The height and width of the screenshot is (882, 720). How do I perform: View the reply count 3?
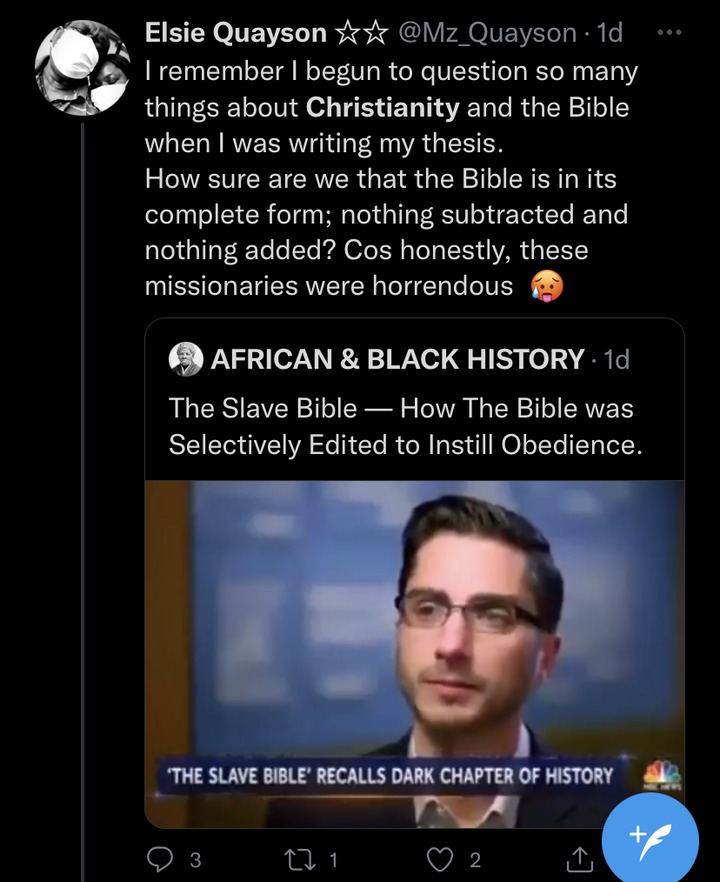click(x=195, y=860)
